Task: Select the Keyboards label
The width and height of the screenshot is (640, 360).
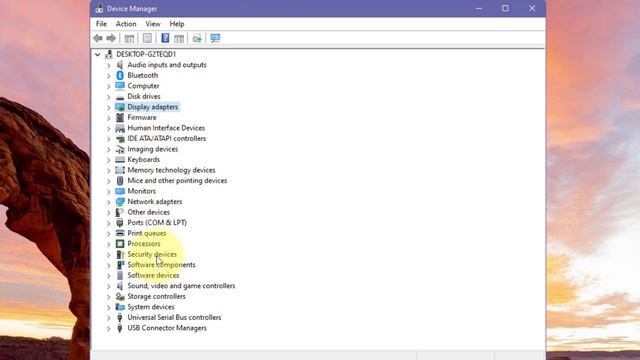Action: click(x=144, y=160)
